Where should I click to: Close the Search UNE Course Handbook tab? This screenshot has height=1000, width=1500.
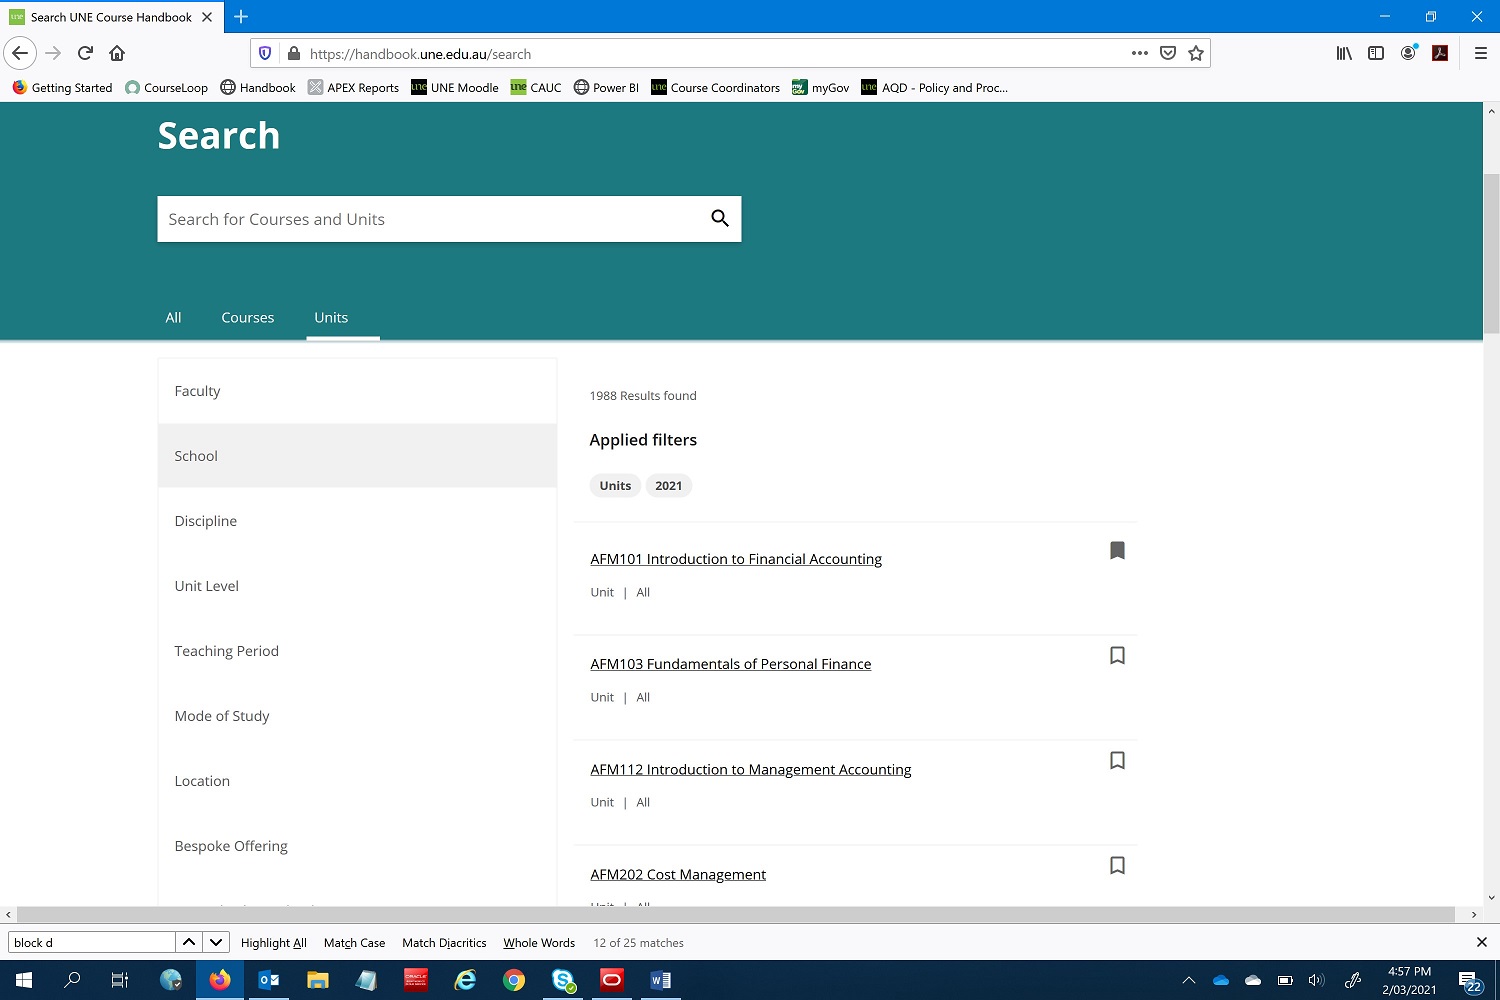pyautogui.click(x=207, y=17)
